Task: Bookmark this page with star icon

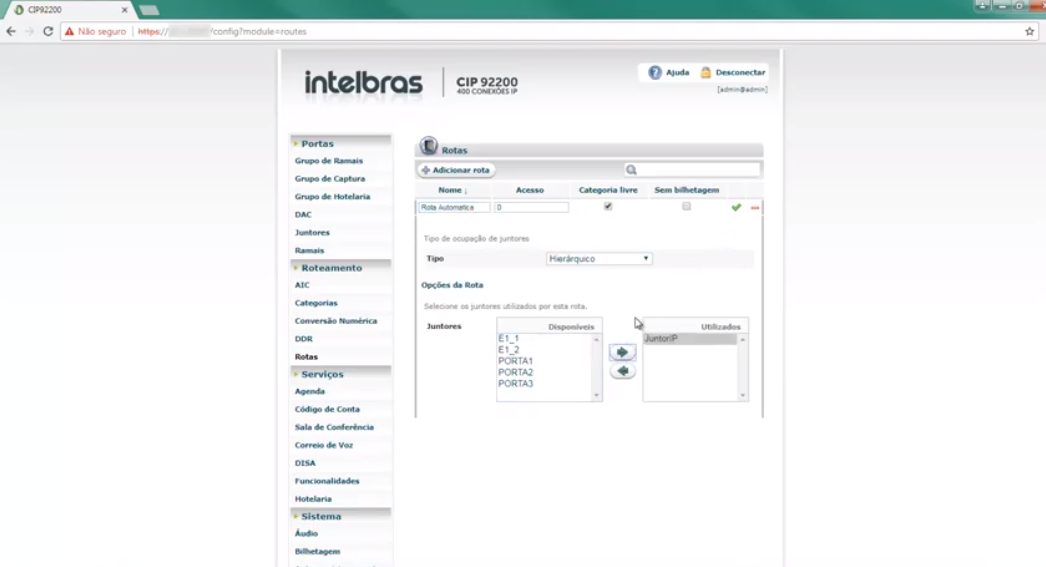Action: [x=1029, y=31]
